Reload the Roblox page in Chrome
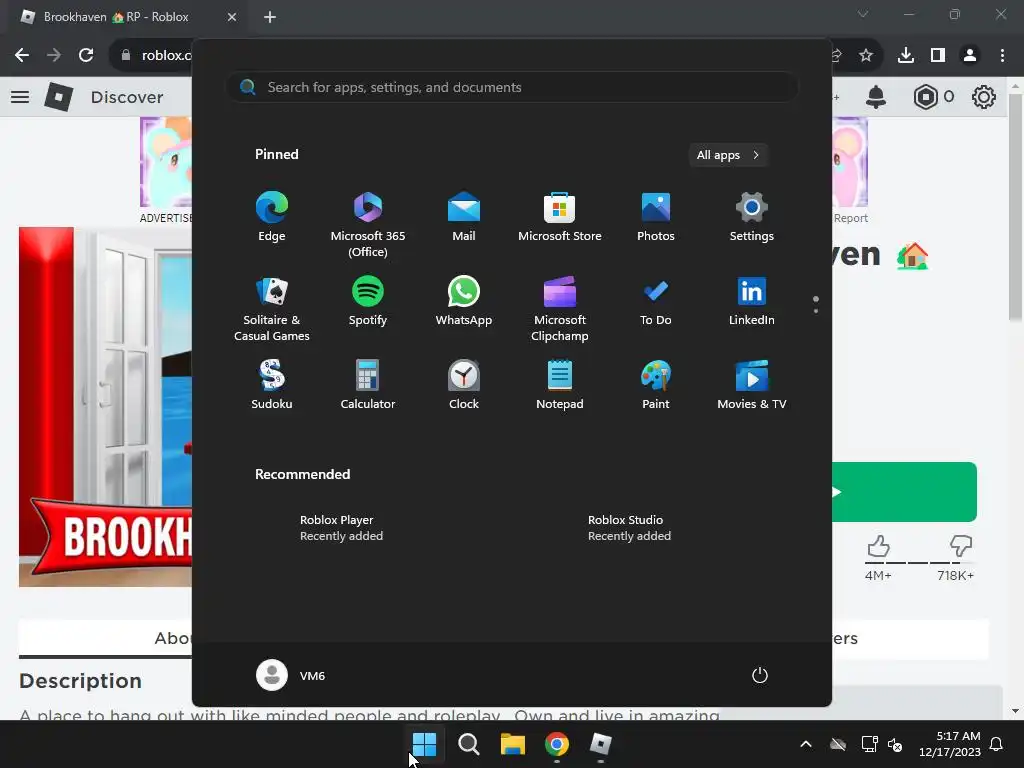 (x=86, y=55)
